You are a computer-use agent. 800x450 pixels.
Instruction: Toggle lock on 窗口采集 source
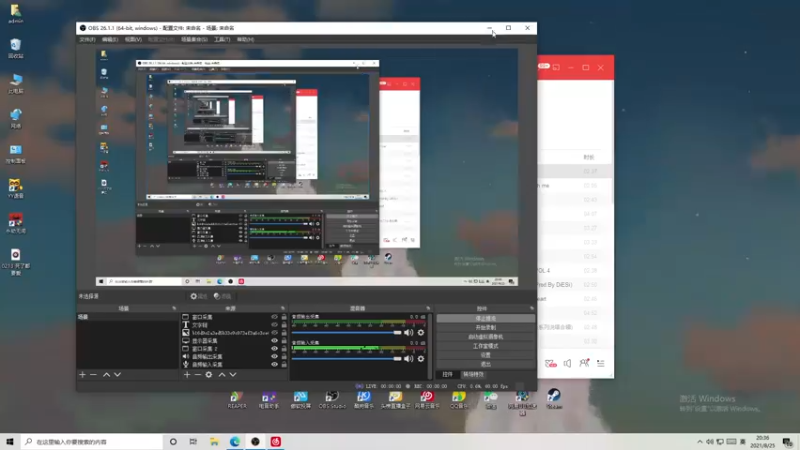pyautogui.click(x=284, y=317)
